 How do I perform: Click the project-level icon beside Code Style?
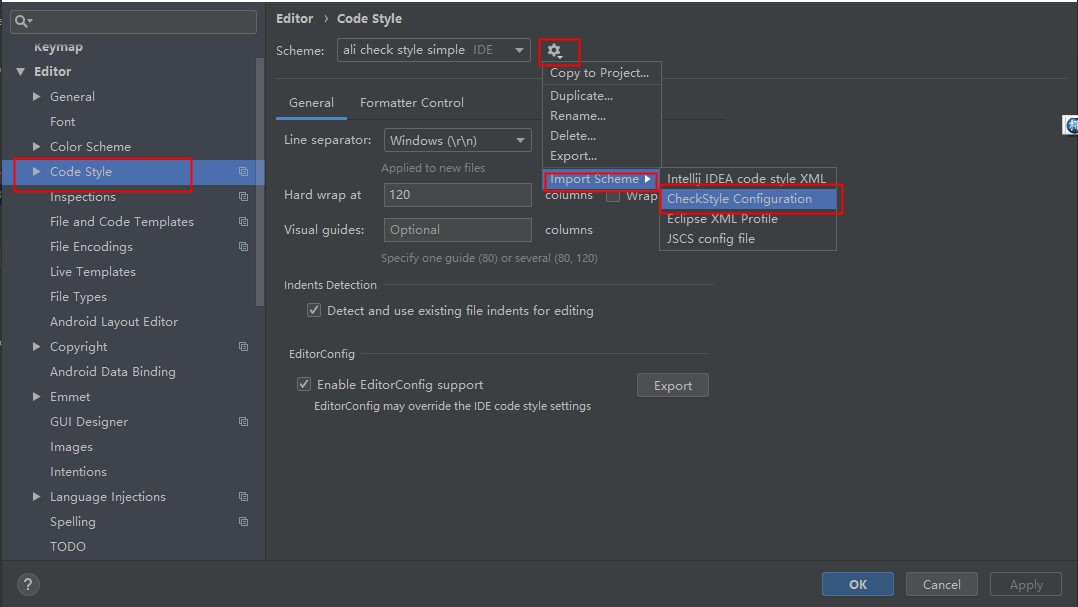pos(243,172)
